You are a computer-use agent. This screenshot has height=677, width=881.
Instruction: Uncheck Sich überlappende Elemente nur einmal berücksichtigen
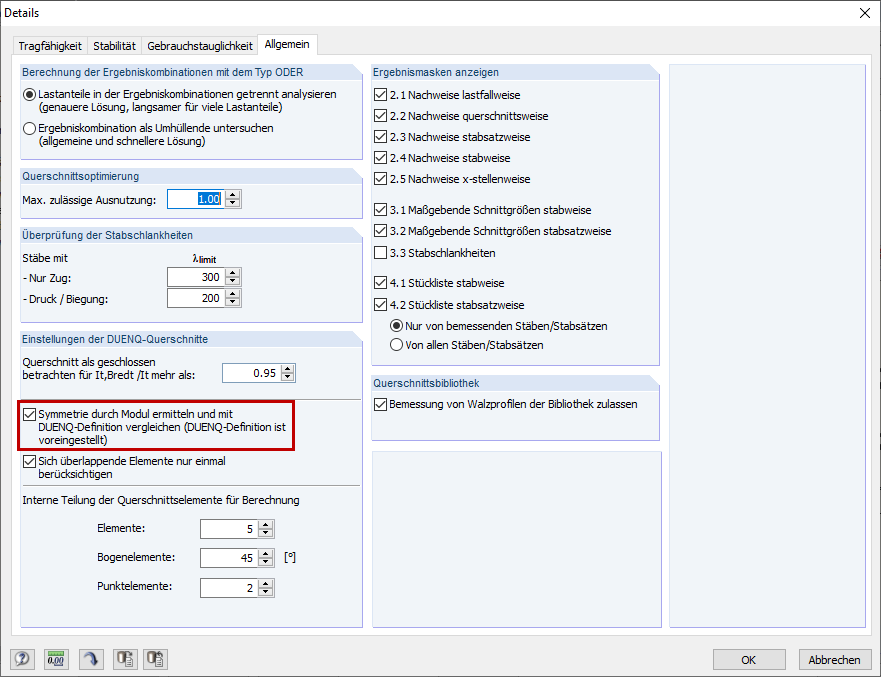click(29, 461)
